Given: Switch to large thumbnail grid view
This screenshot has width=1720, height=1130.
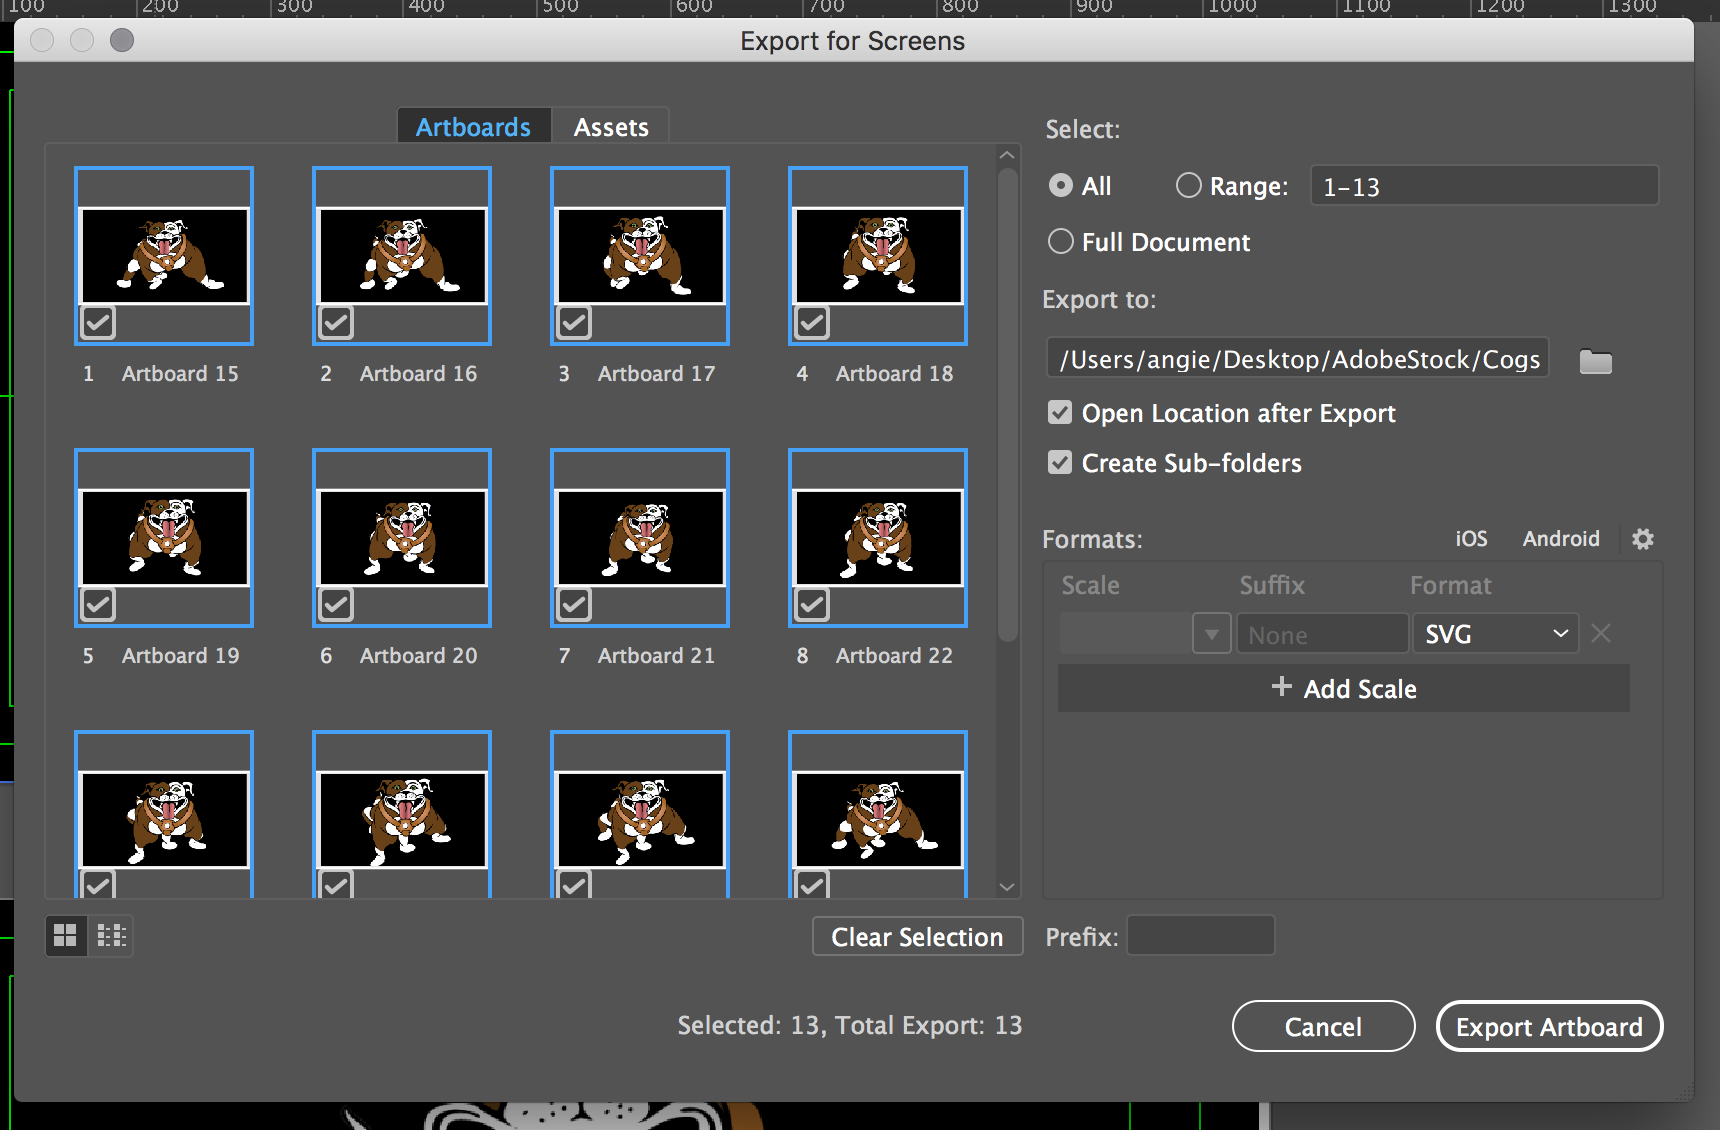Looking at the screenshot, I should [x=66, y=936].
